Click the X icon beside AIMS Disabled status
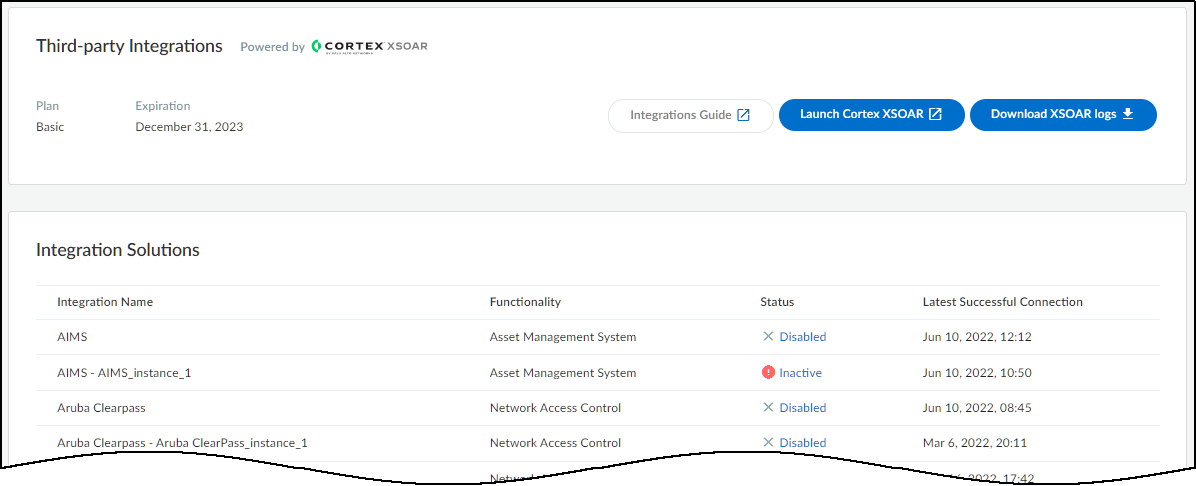This screenshot has width=1196, height=486. click(x=768, y=337)
